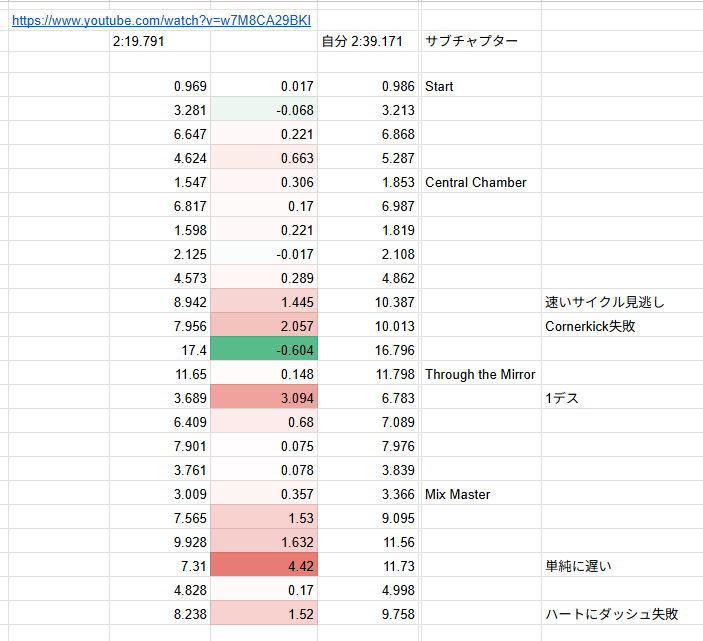Select the cell with 6.868
This screenshot has height=641, width=703.
tap(368, 134)
